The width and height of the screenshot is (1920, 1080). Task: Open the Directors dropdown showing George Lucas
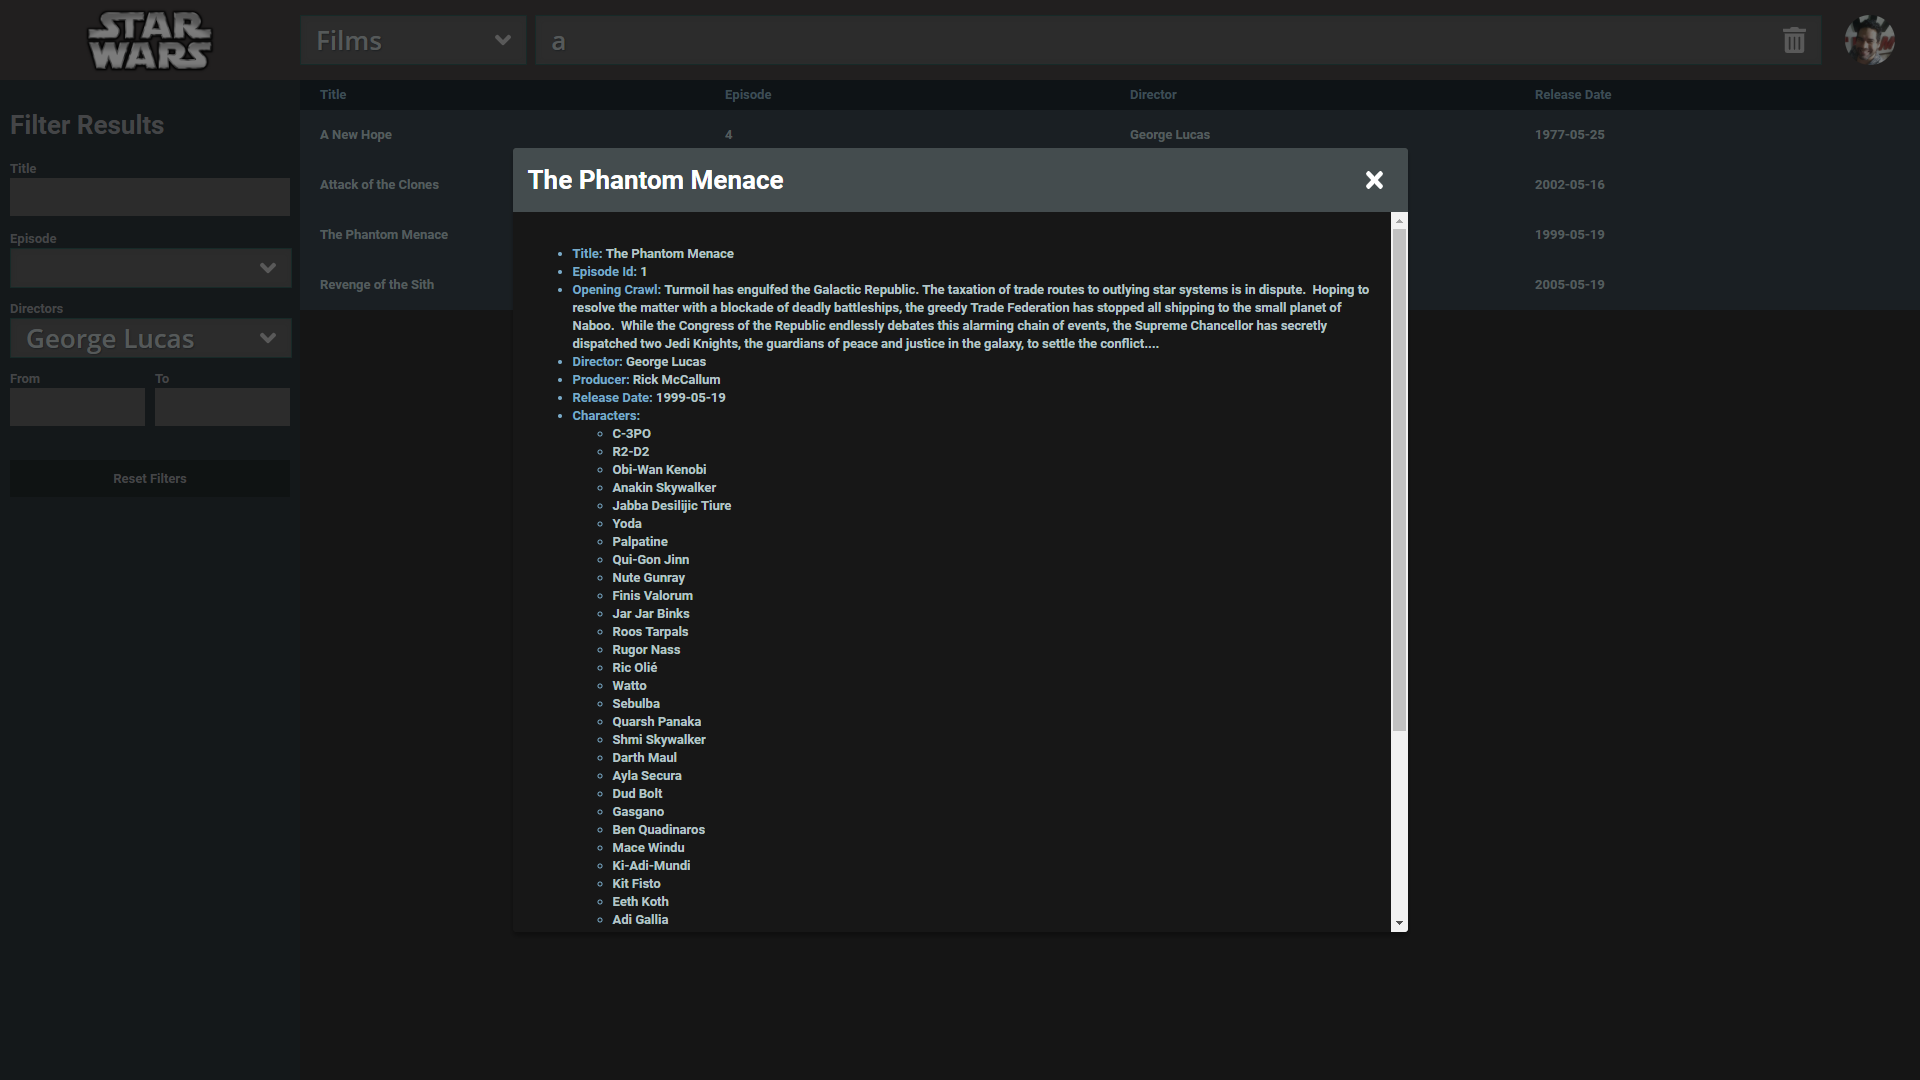tap(150, 338)
